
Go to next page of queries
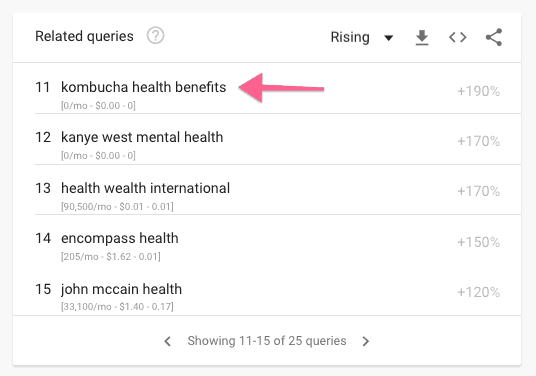pos(366,341)
